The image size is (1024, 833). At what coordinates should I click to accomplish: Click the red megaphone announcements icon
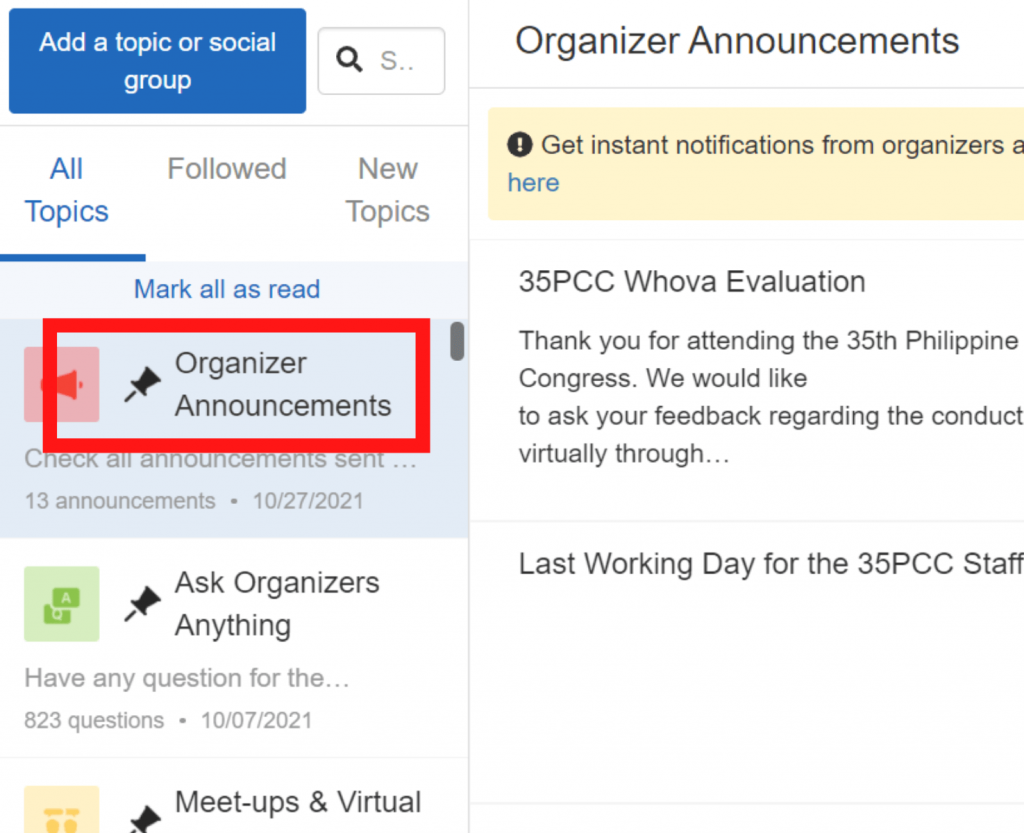coord(61,384)
